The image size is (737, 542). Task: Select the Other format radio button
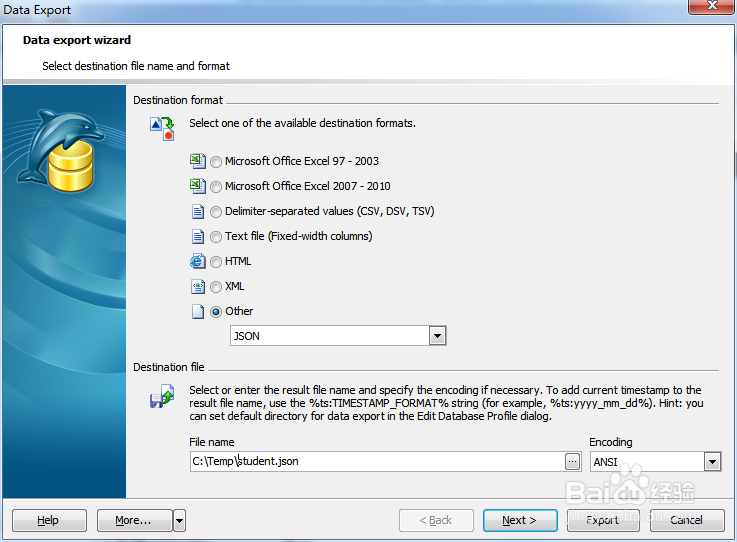216,312
